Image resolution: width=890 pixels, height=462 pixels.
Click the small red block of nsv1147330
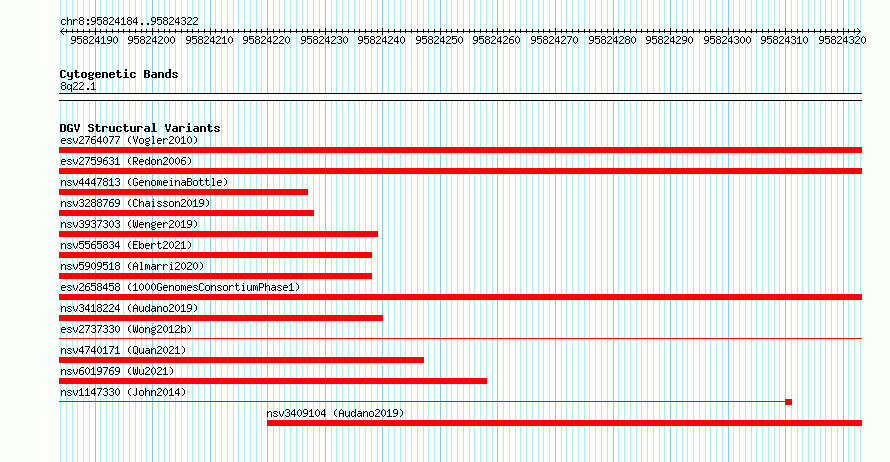pyautogui.click(x=788, y=402)
